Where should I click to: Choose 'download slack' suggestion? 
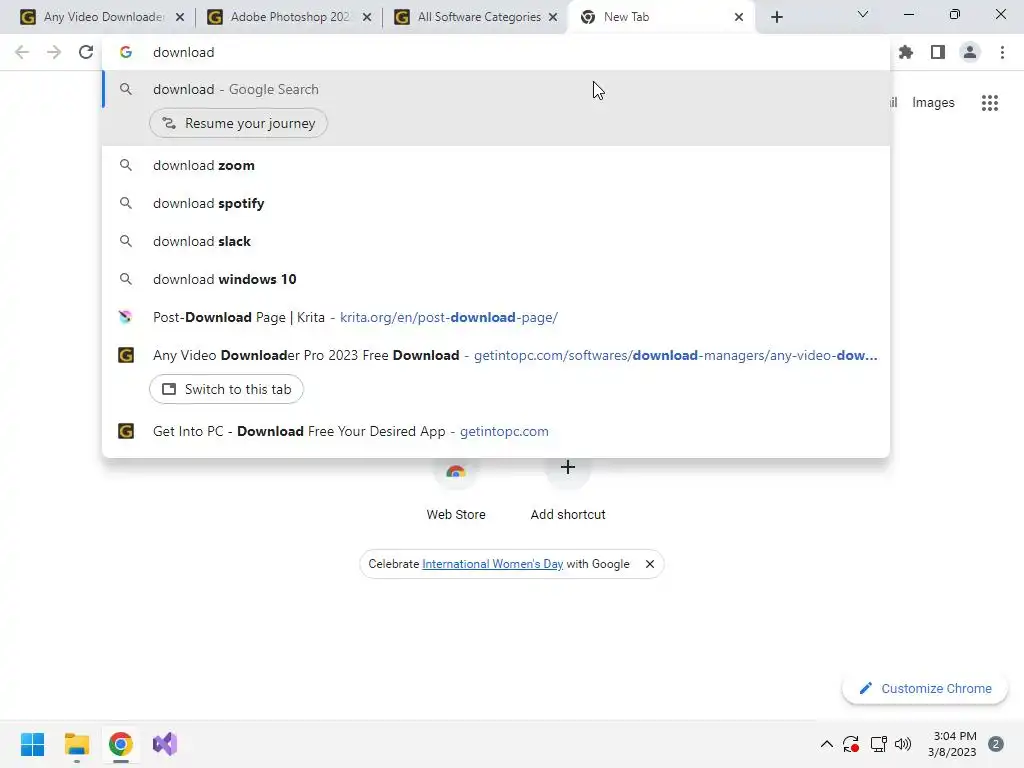pyautogui.click(x=496, y=241)
